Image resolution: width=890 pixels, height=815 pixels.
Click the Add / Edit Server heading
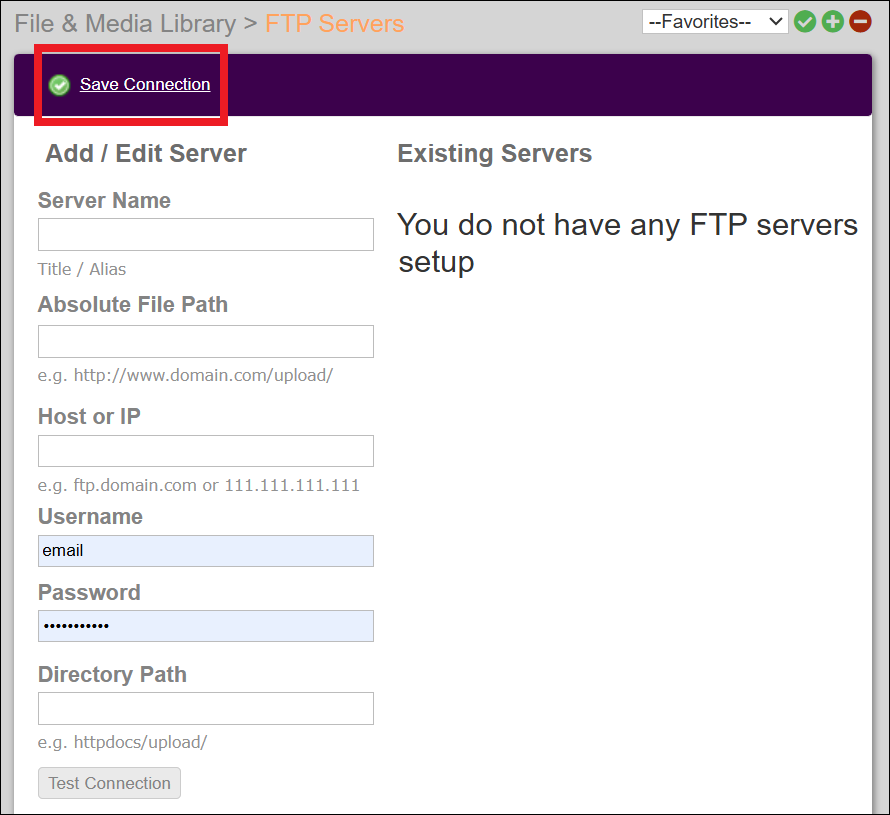[146, 153]
